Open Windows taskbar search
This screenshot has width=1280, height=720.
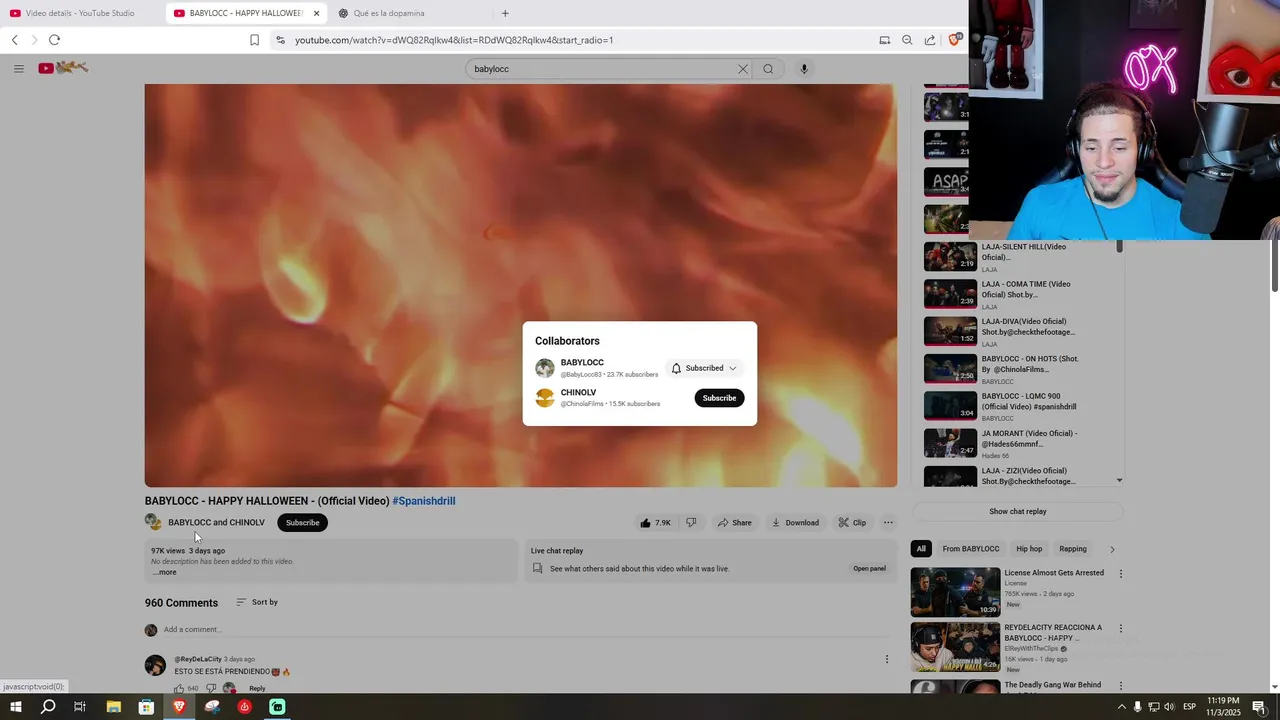(x=48, y=707)
